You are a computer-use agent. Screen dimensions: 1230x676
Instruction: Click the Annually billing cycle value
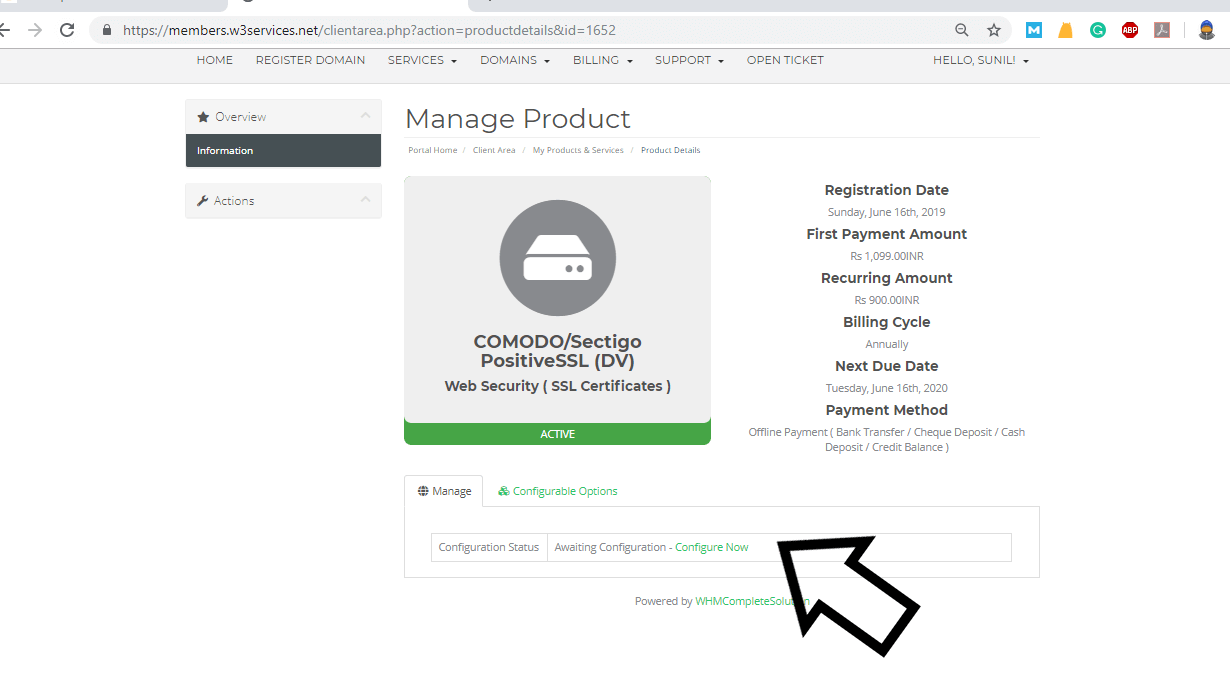click(x=887, y=344)
